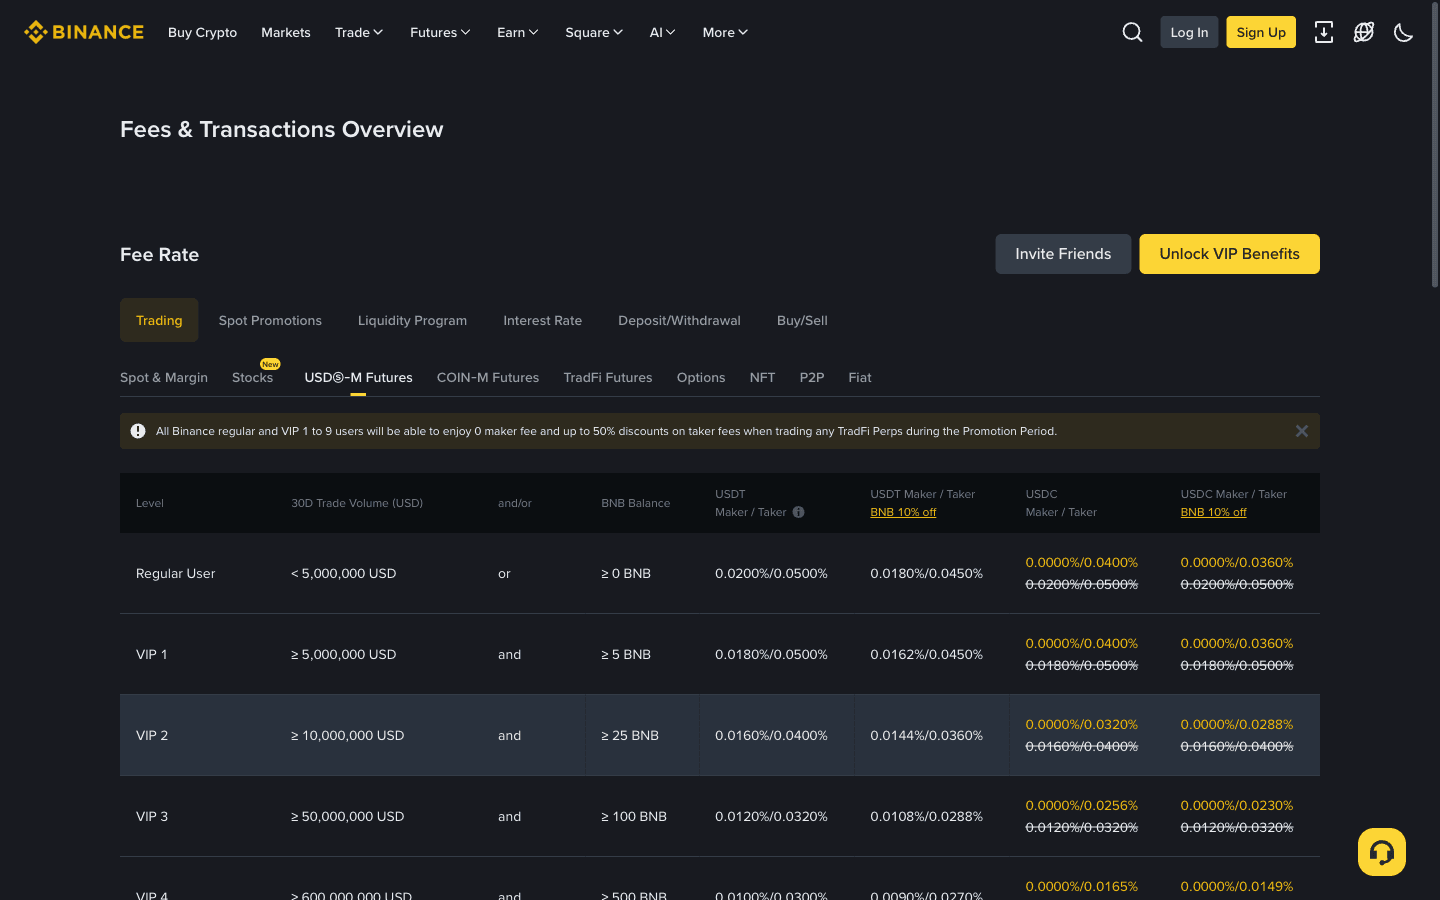
Task: Dismiss the TradFi promotion notice
Action: click(x=1301, y=431)
